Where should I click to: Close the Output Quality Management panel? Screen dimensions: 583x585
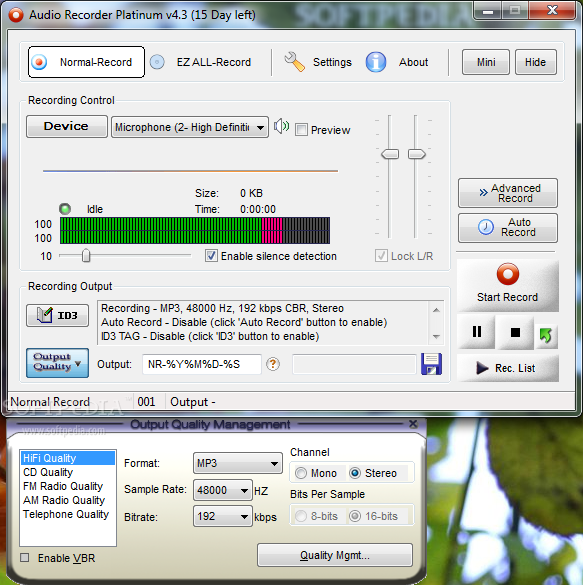pos(413,424)
